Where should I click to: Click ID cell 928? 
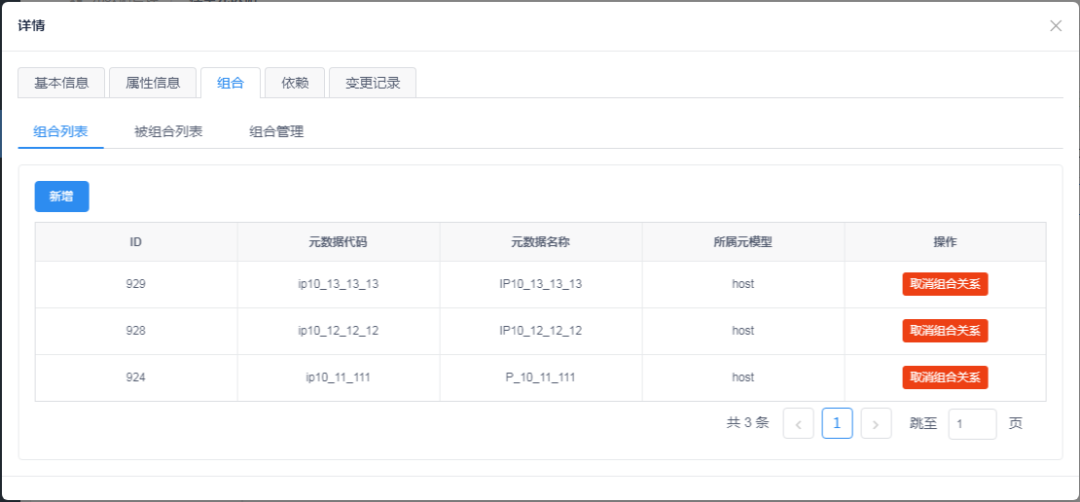coord(136,331)
